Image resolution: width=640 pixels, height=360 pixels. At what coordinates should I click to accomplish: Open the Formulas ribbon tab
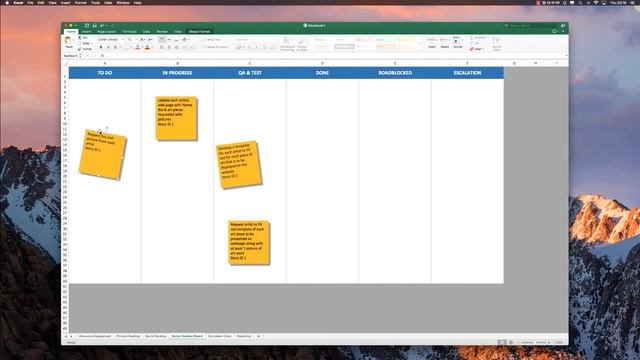pyautogui.click(x=129, y=31)
